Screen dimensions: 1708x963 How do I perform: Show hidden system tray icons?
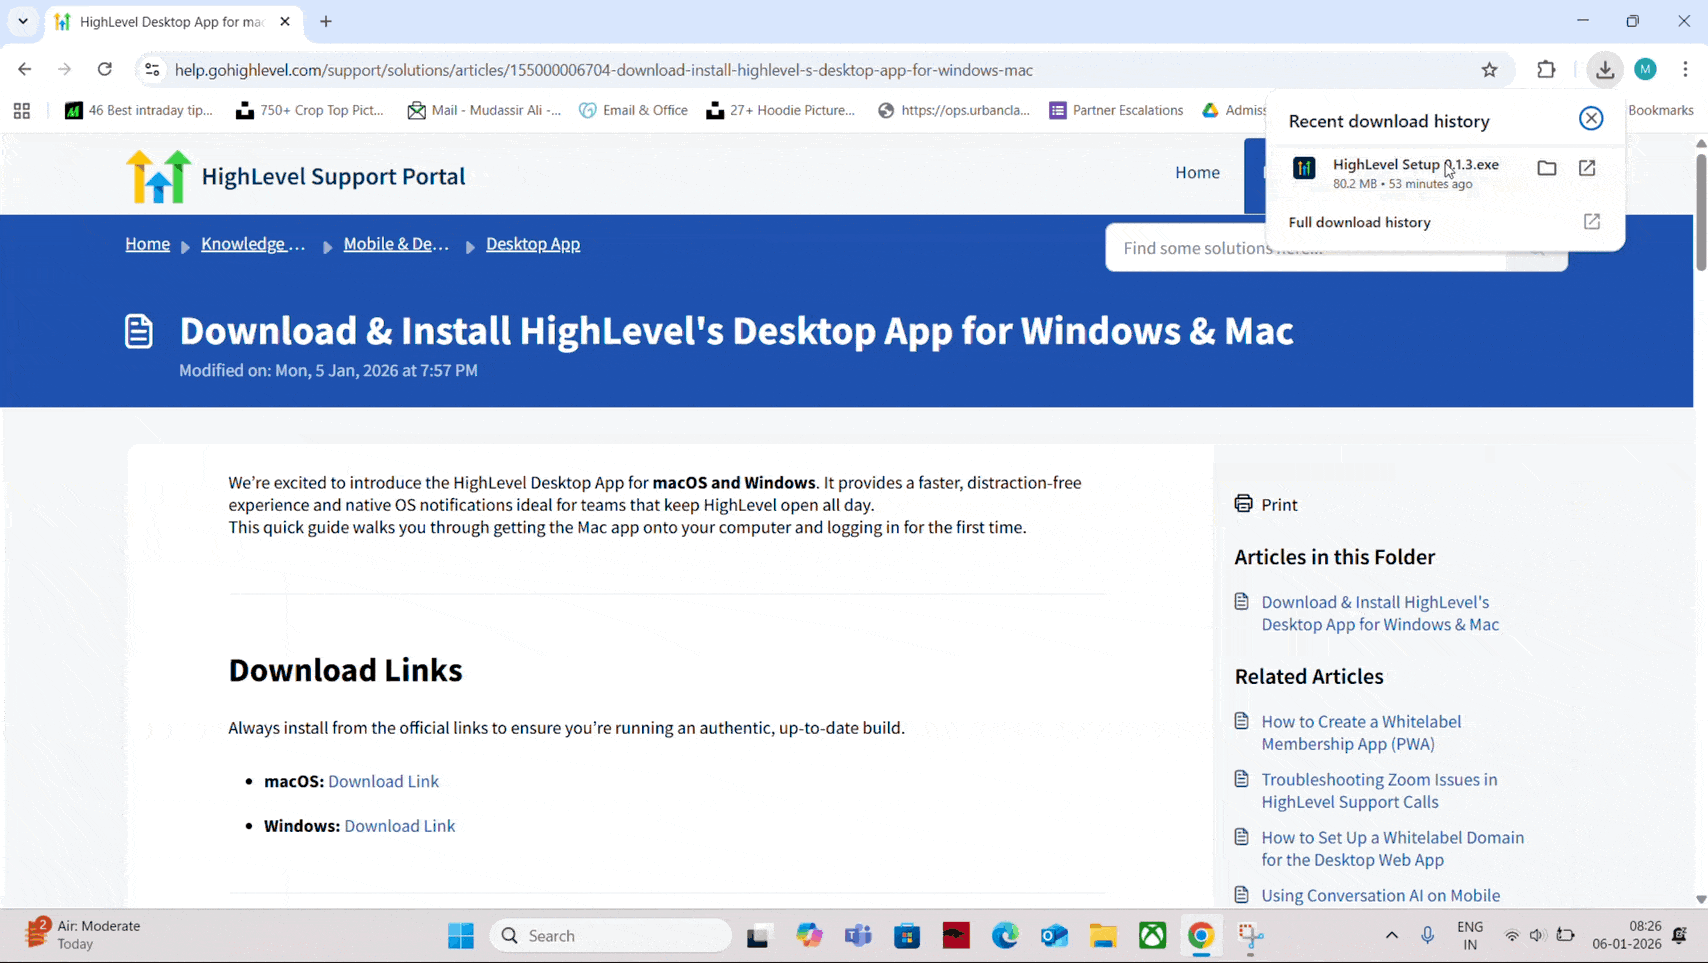[1391, 936]
